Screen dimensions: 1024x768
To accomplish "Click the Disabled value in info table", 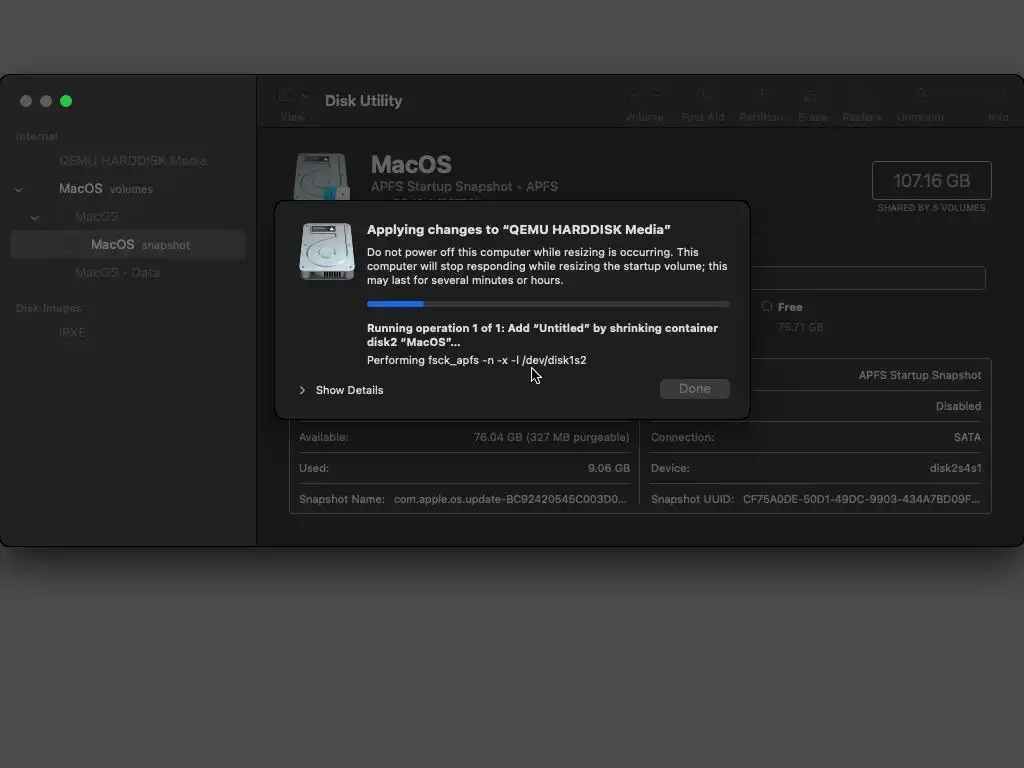I will 958,406.
